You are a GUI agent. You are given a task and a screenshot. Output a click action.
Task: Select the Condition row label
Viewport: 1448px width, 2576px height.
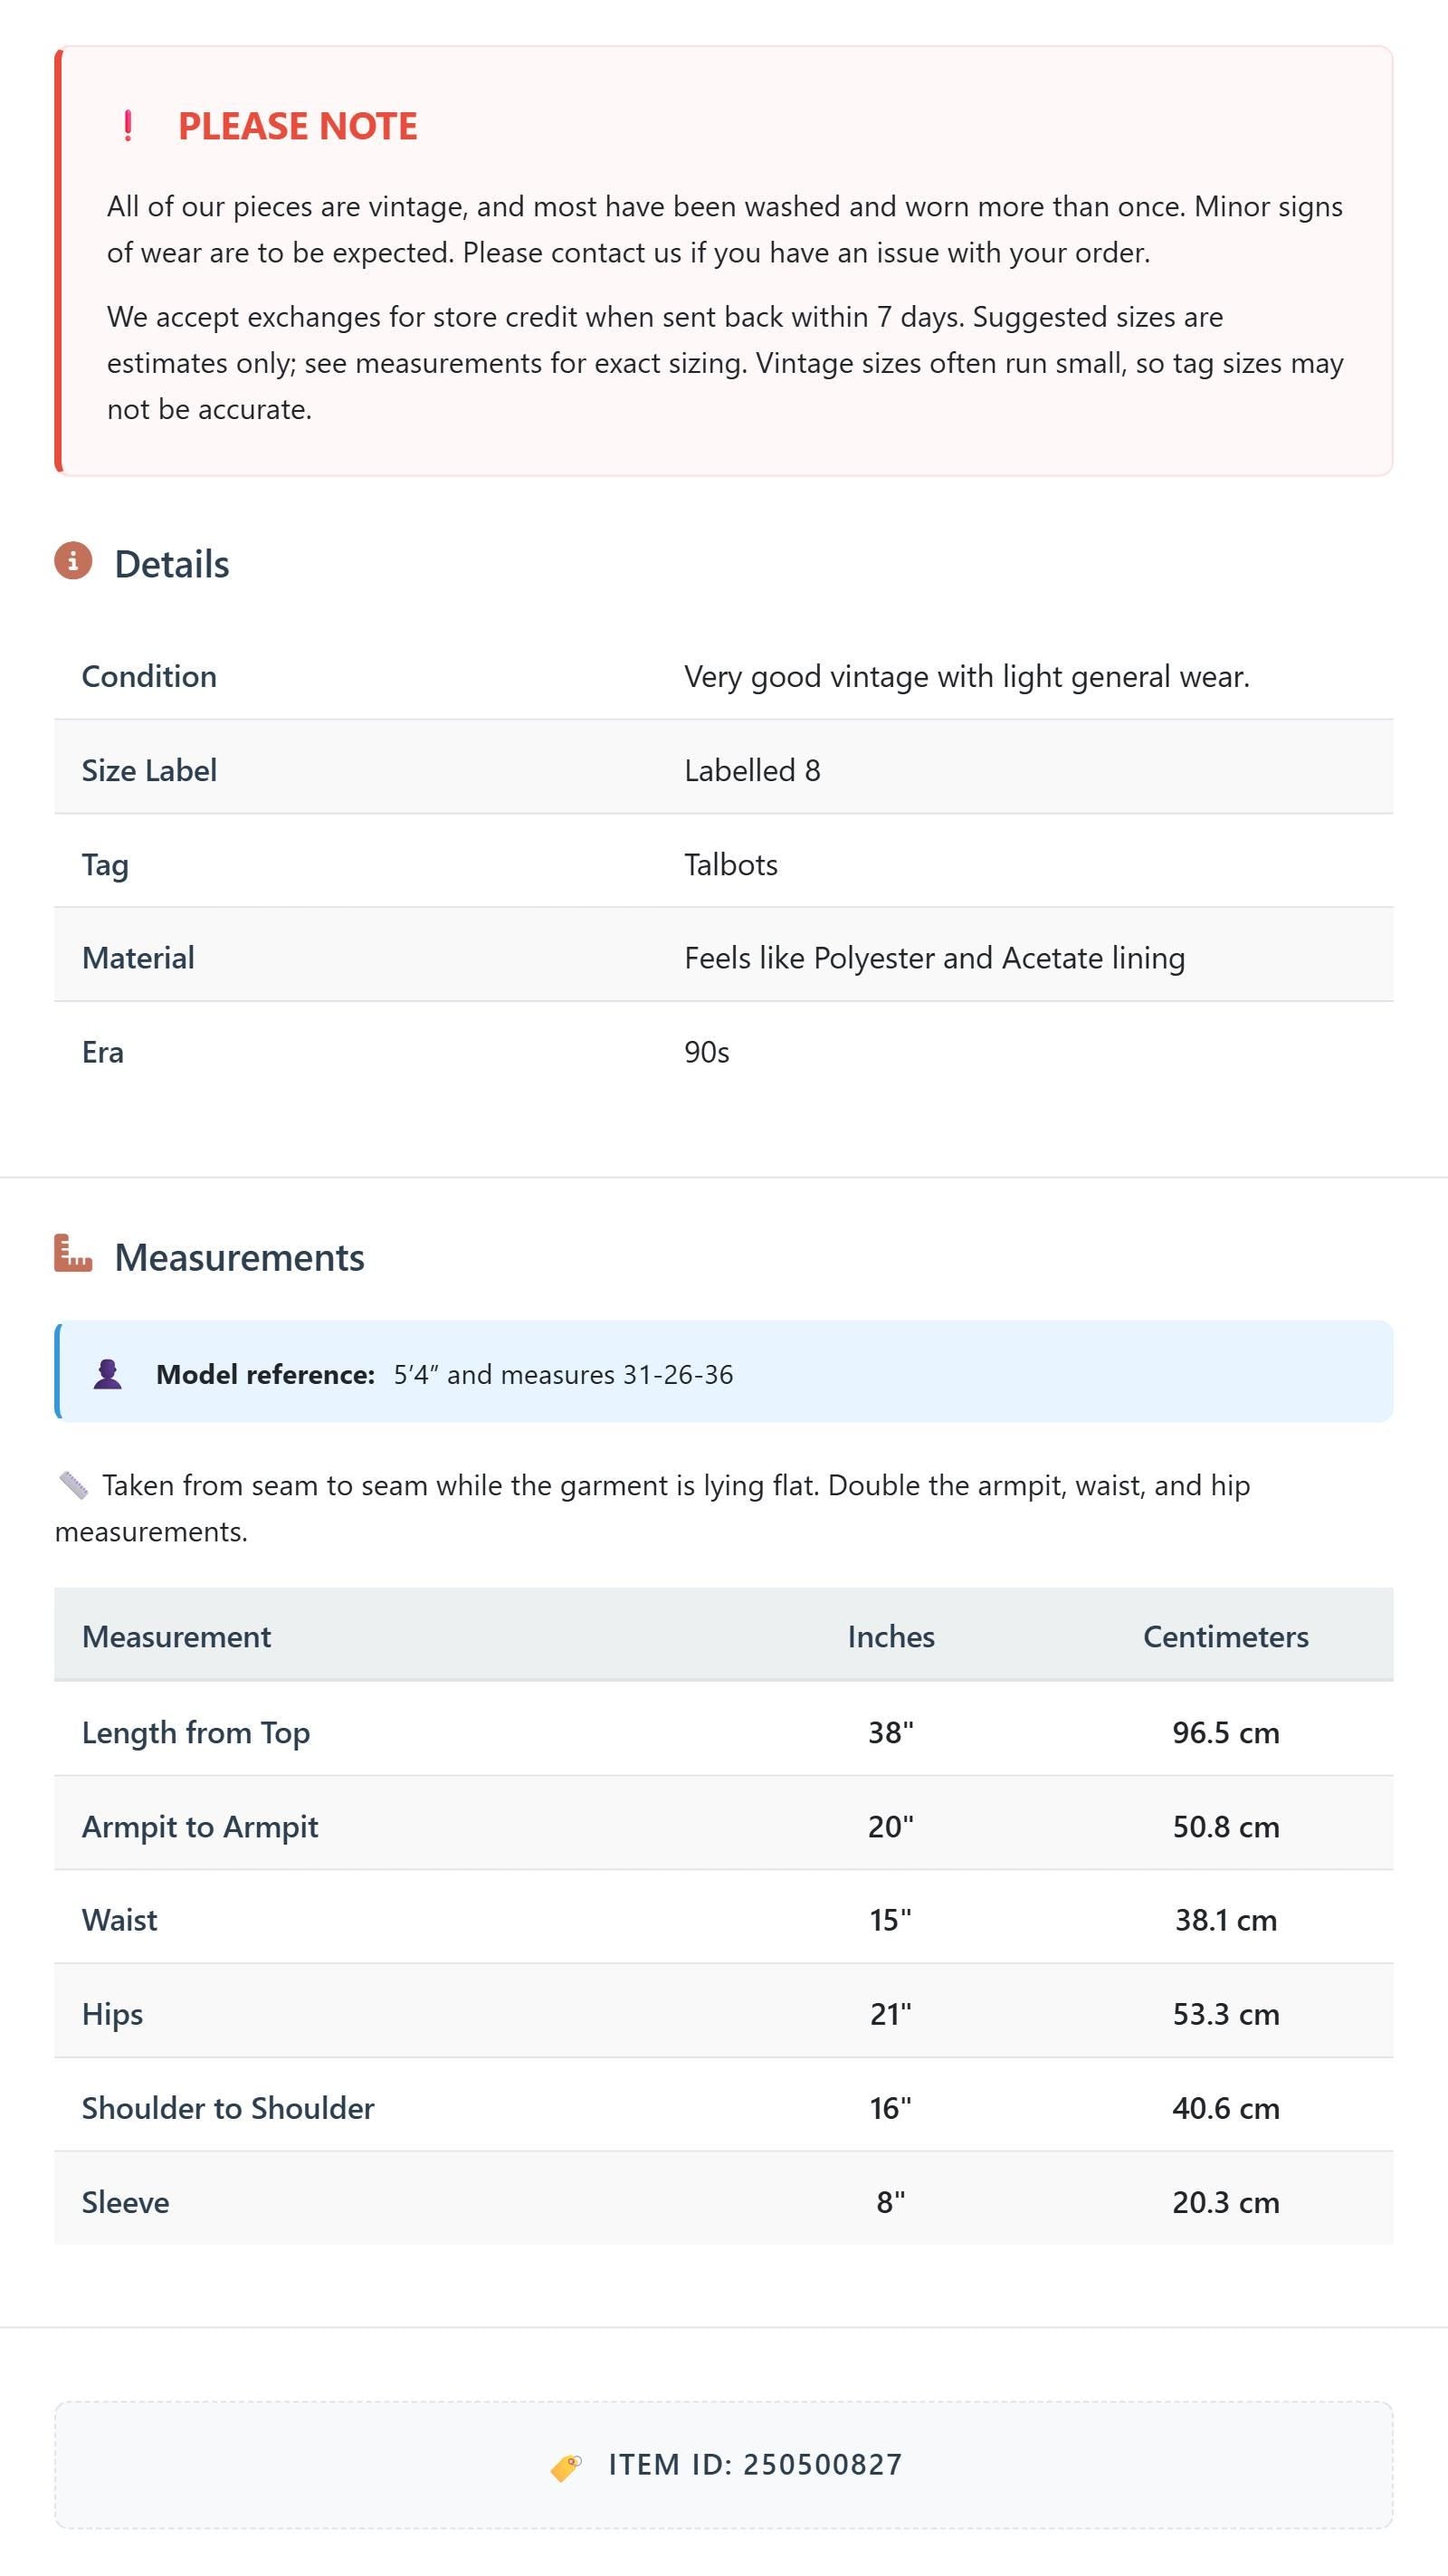149,676
